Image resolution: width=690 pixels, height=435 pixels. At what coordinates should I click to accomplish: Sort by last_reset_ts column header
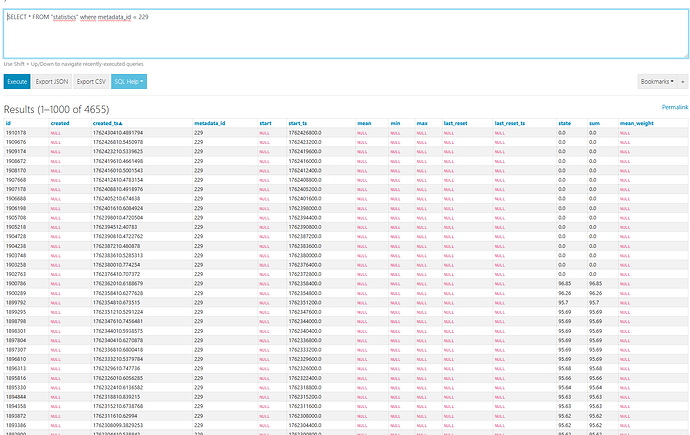pos(512,123)
